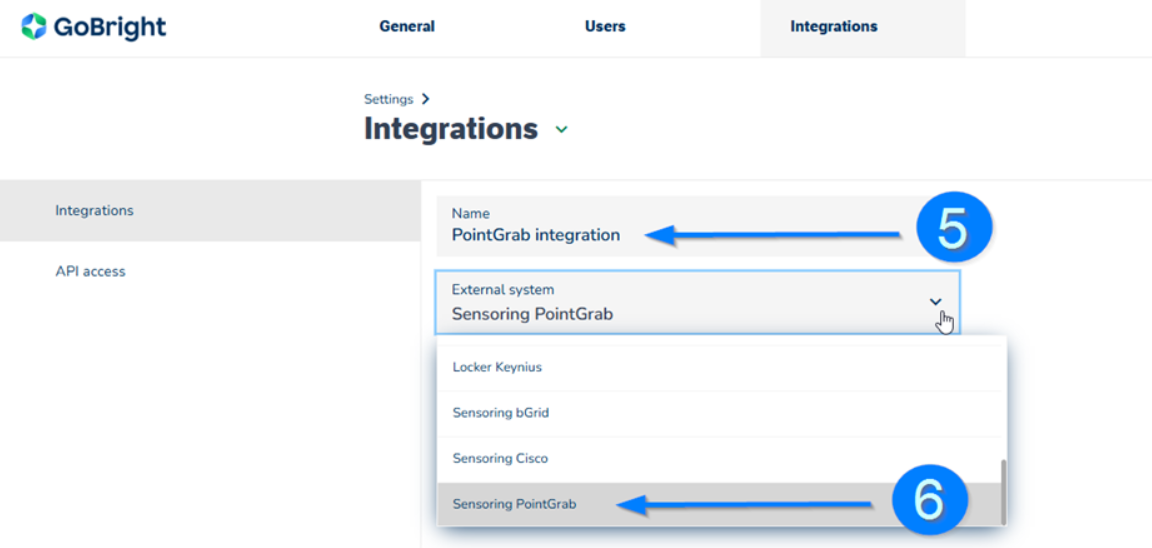This screenshot has height=548, width=1152.
Task: Open the General tab
Action: coord(407,26)
